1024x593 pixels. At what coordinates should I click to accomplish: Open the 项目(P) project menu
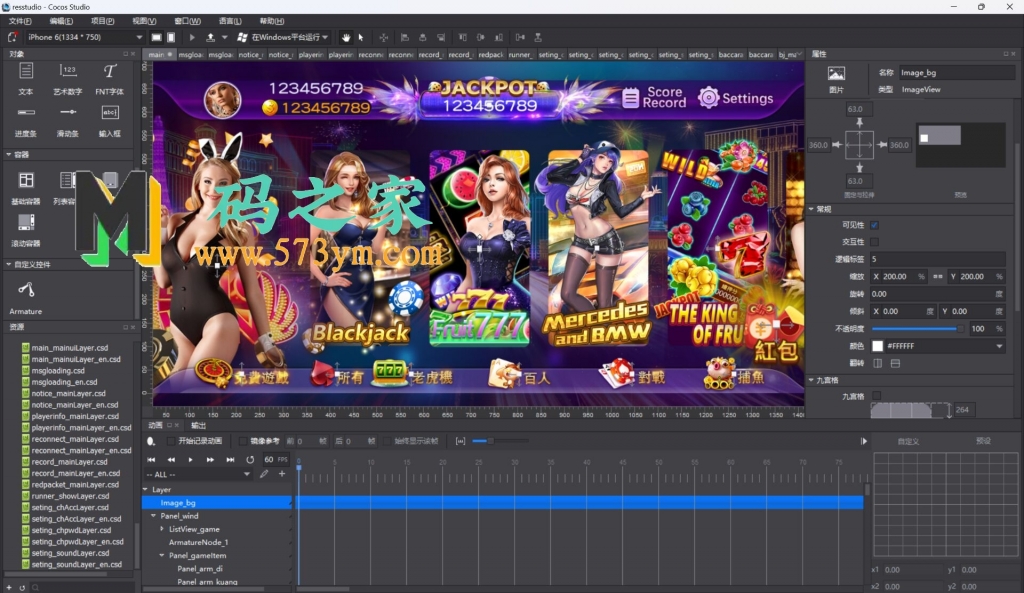pos(103,21)
